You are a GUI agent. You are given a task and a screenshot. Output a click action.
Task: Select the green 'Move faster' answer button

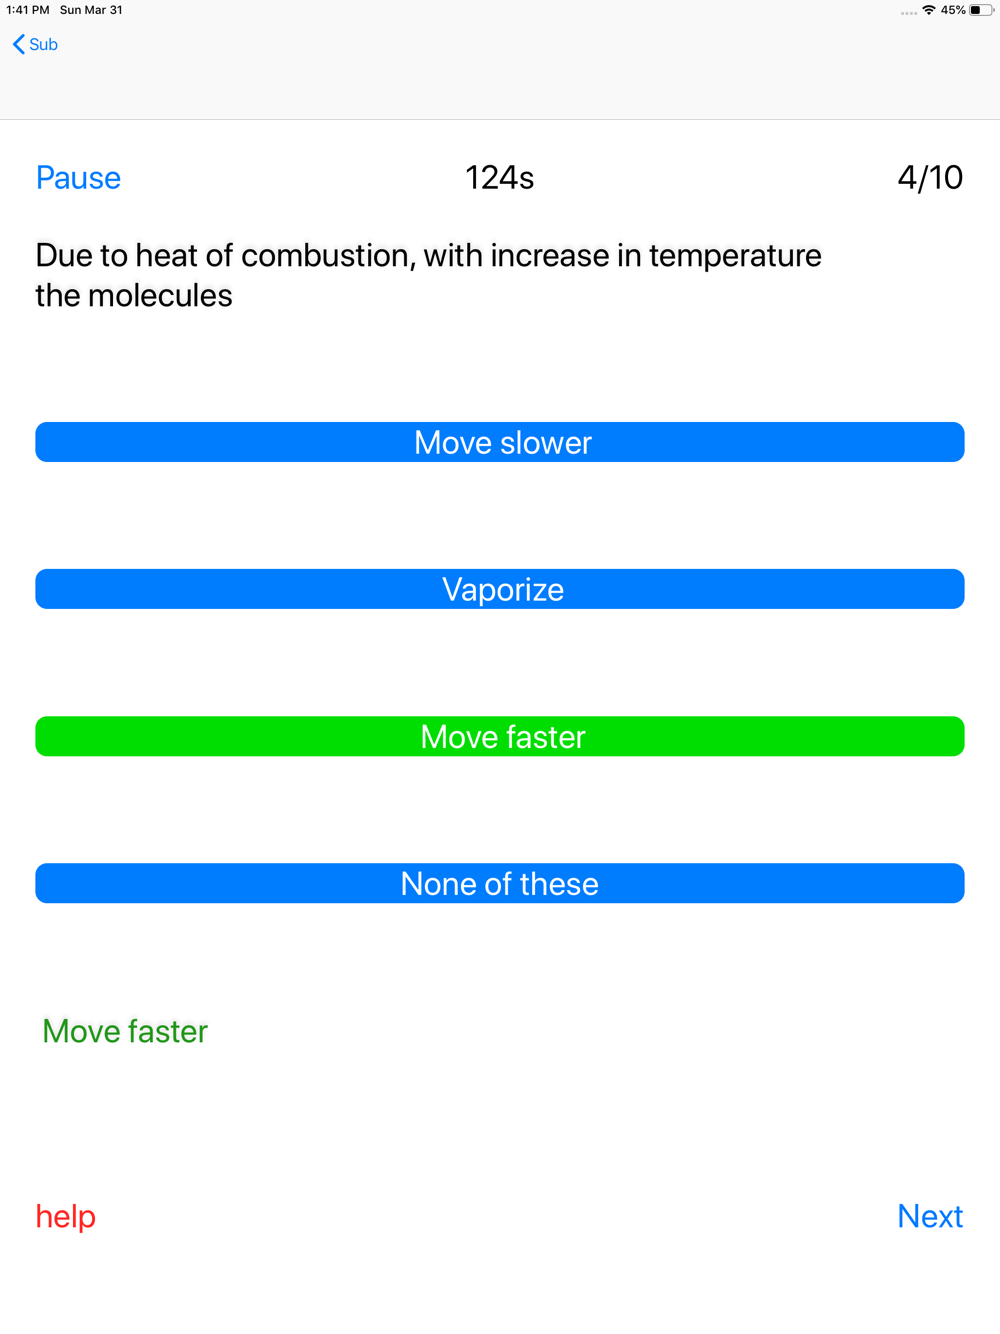[x=500, y=736]
